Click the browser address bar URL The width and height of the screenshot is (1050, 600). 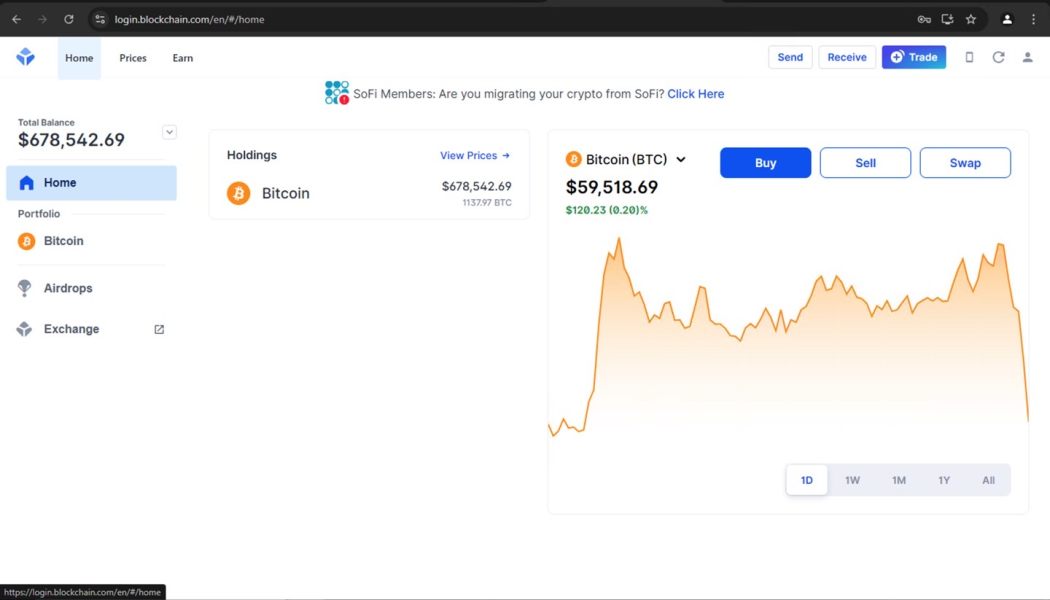pos(190,19)
